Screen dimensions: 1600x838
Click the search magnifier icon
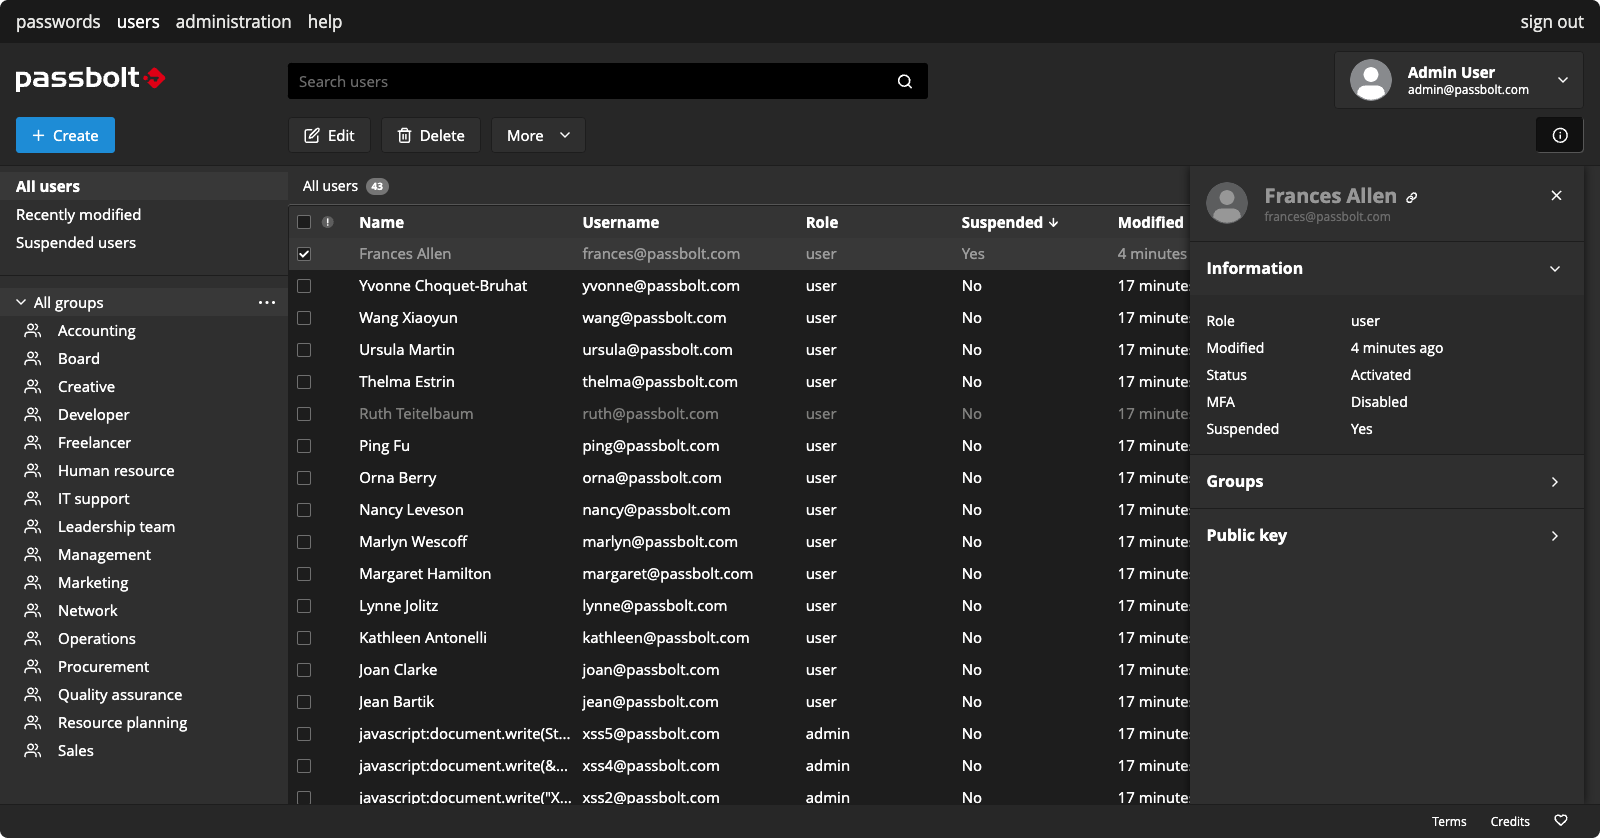905,81
